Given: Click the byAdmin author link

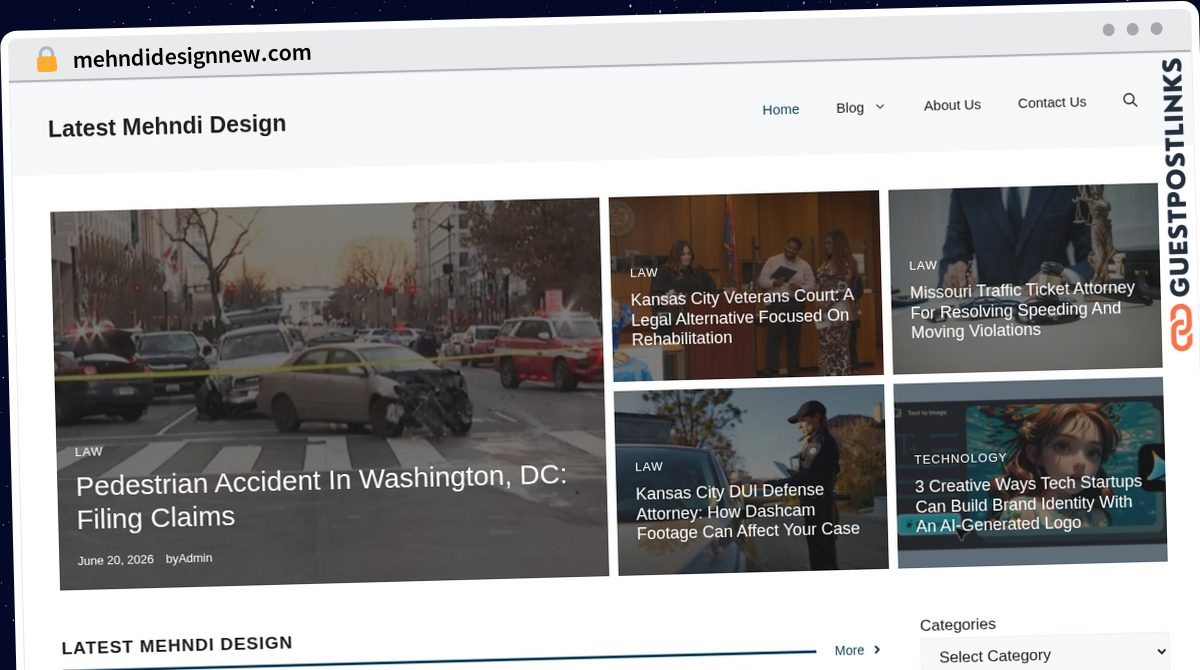Looking at the screenshot, I should click(189, 558).
